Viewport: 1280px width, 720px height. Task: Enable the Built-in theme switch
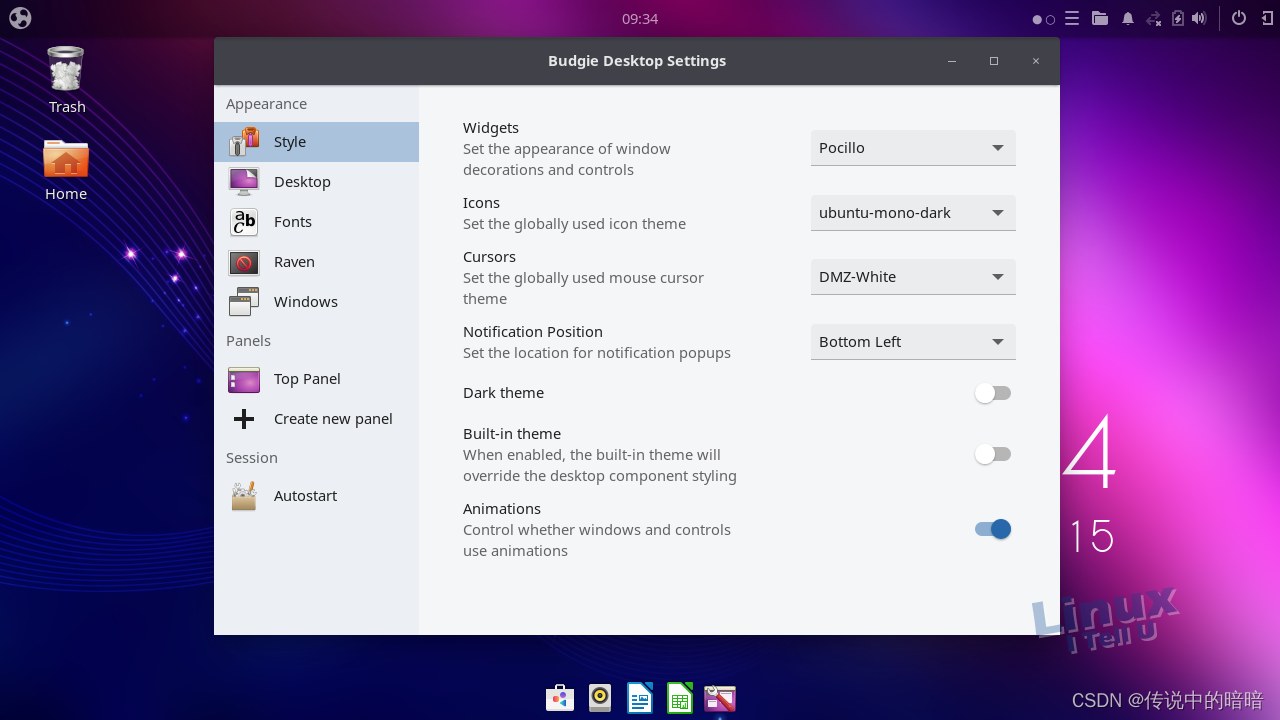tap(993, 454)
